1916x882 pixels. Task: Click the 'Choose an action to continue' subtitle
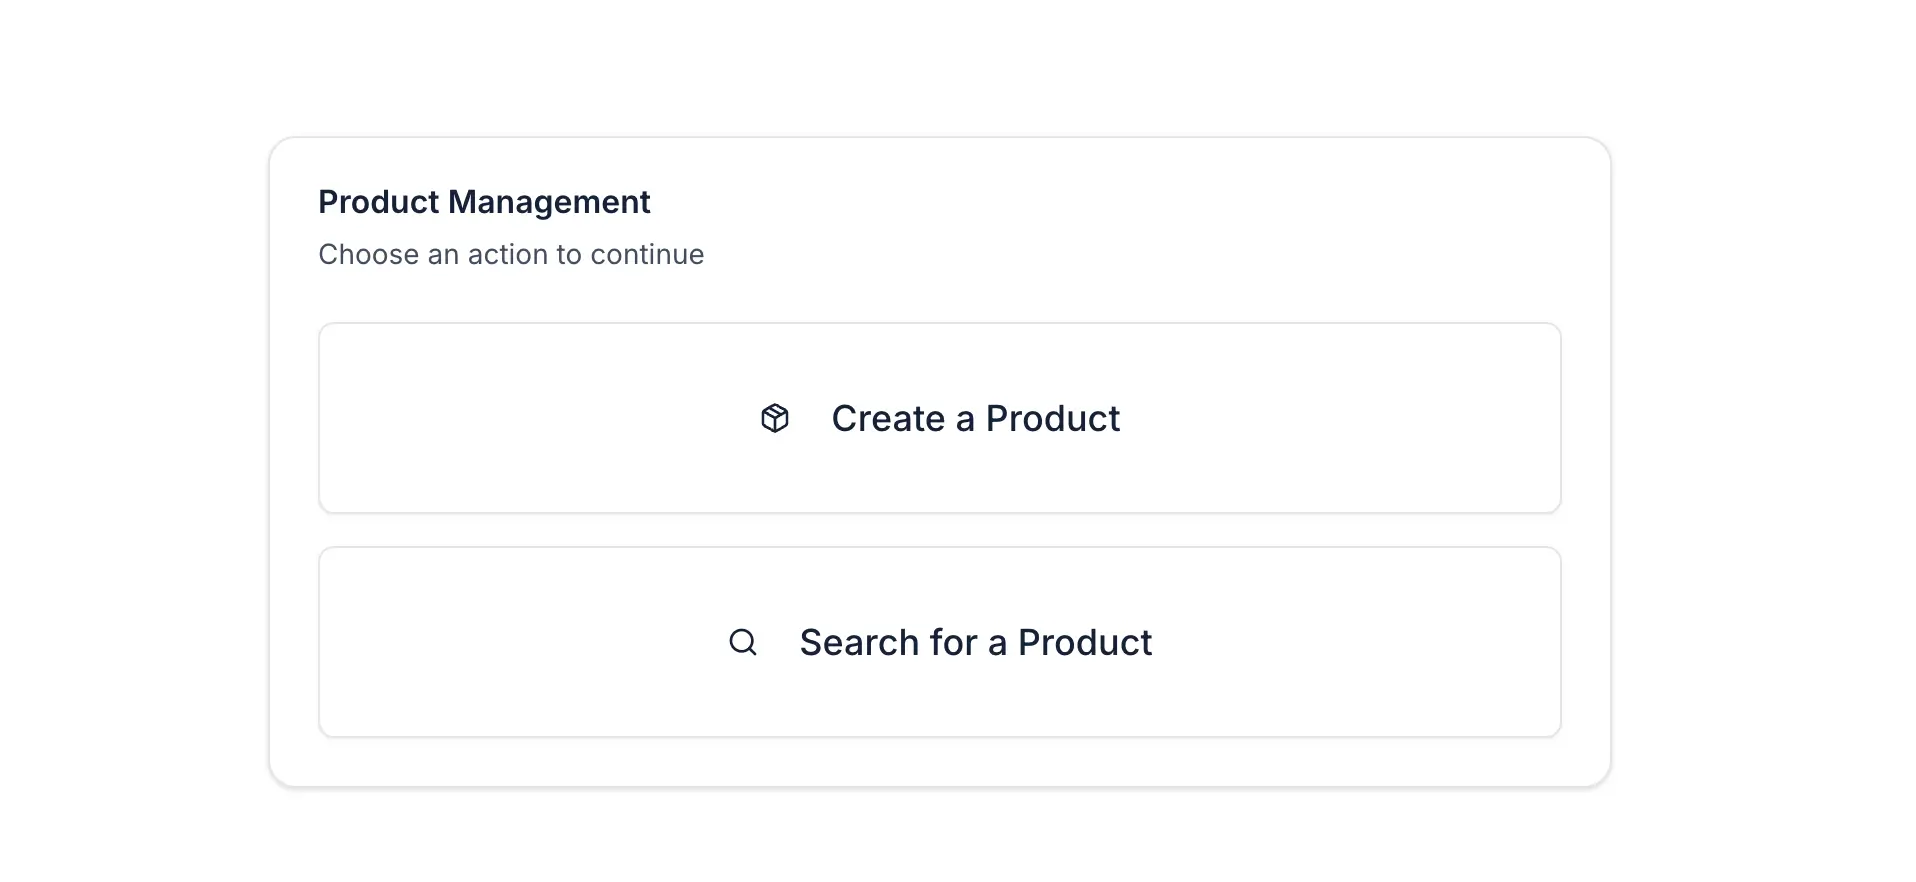pyautogui.click(x=511, y=254)
